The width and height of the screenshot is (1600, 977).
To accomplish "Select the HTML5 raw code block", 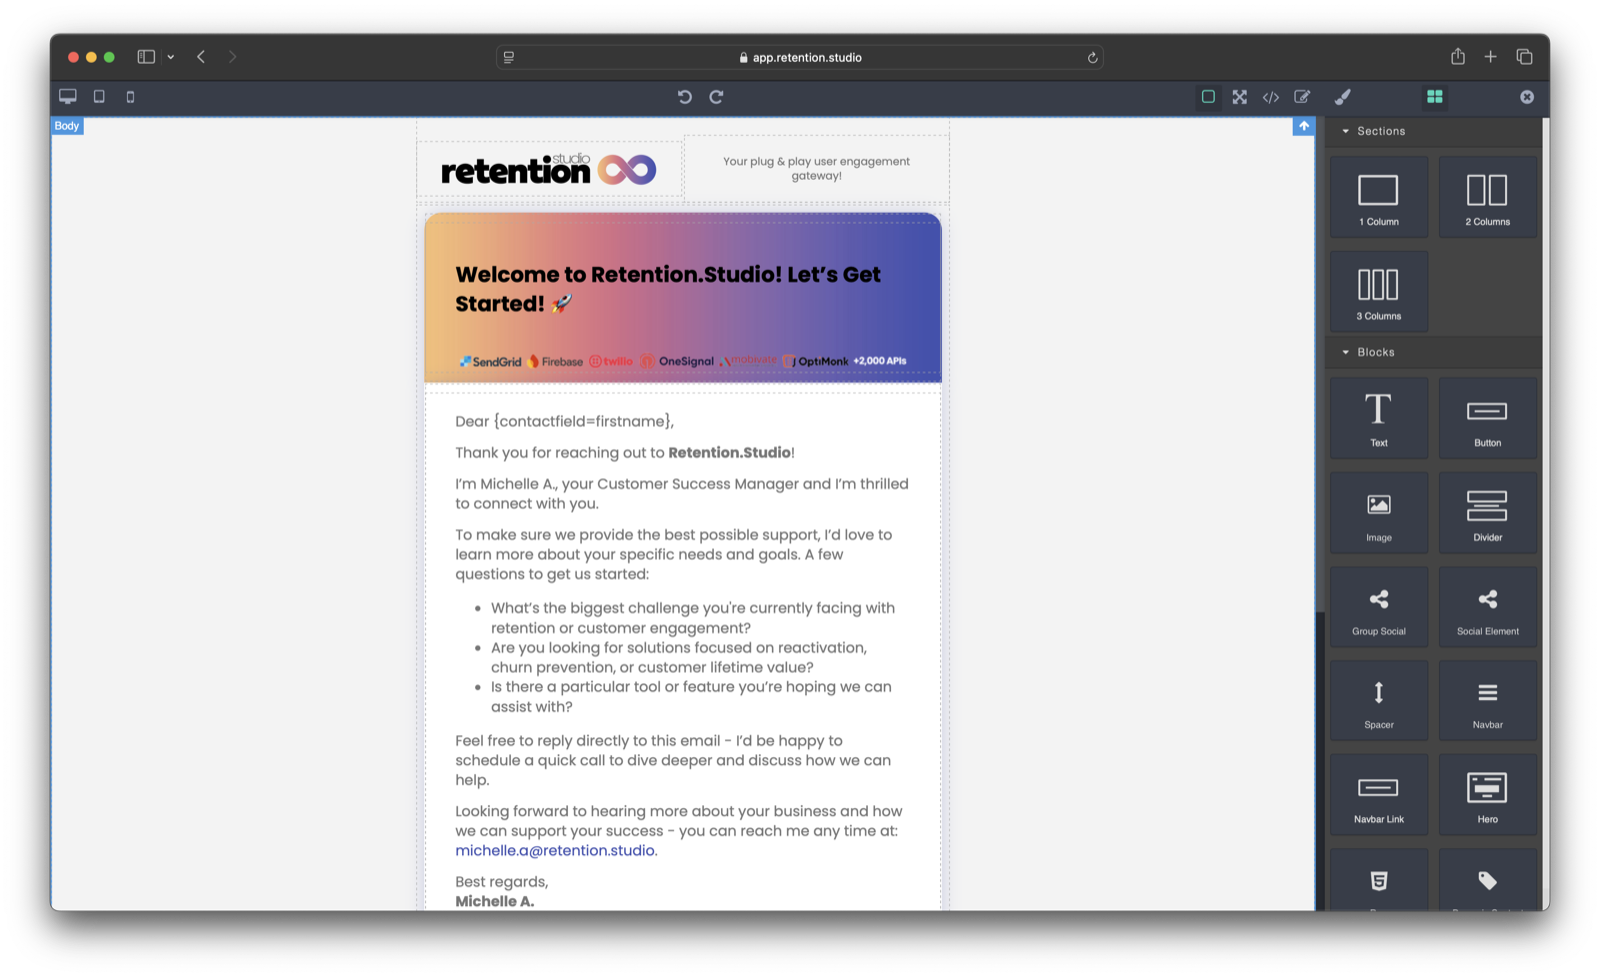I will coord(1379,880).
